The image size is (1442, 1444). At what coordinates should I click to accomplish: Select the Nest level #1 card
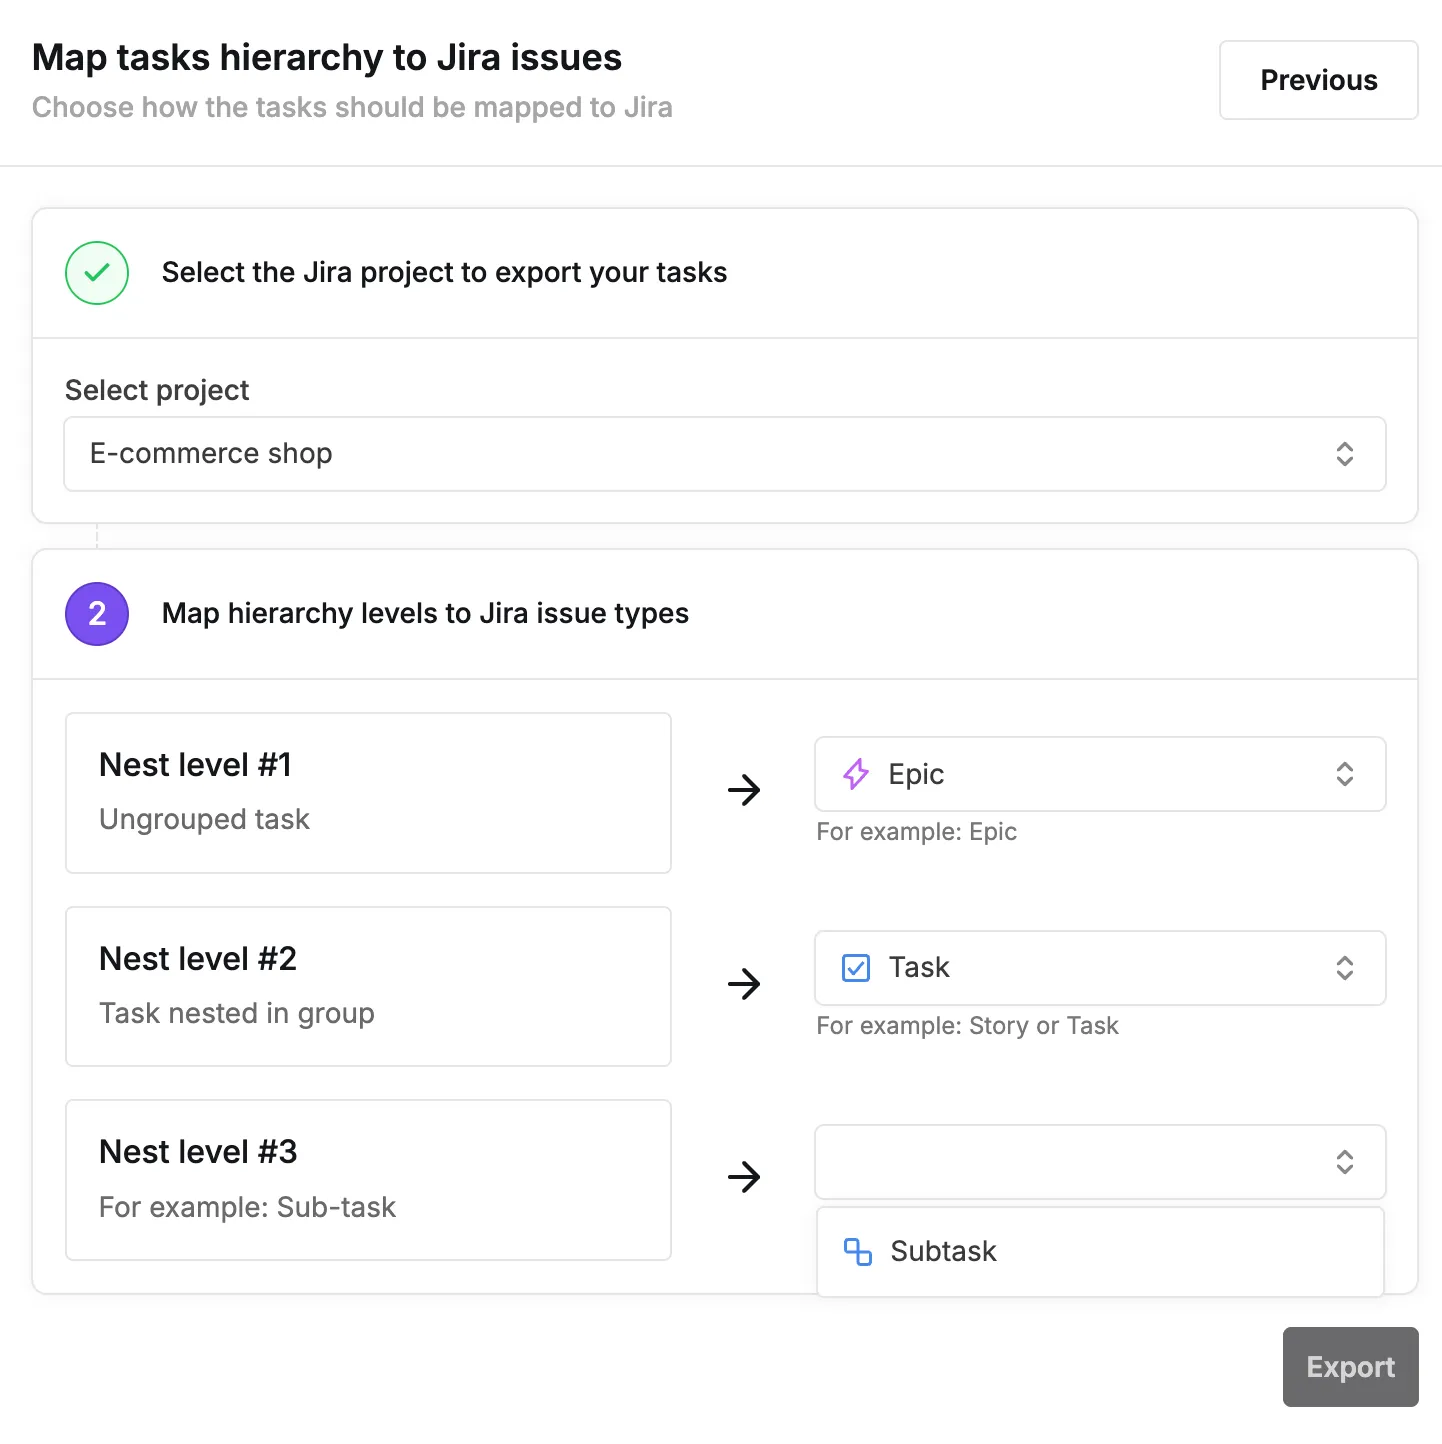point(368,793)
